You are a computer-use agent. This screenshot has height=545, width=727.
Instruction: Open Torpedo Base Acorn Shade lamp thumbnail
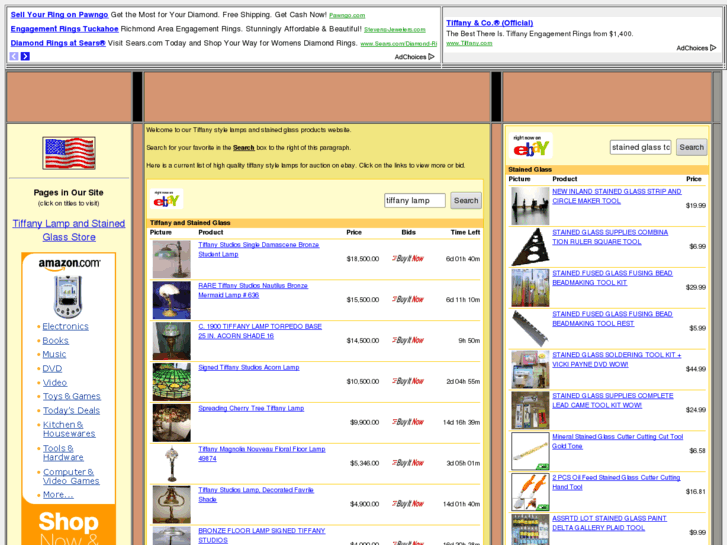pyautogui.click(x=172, y=341)
